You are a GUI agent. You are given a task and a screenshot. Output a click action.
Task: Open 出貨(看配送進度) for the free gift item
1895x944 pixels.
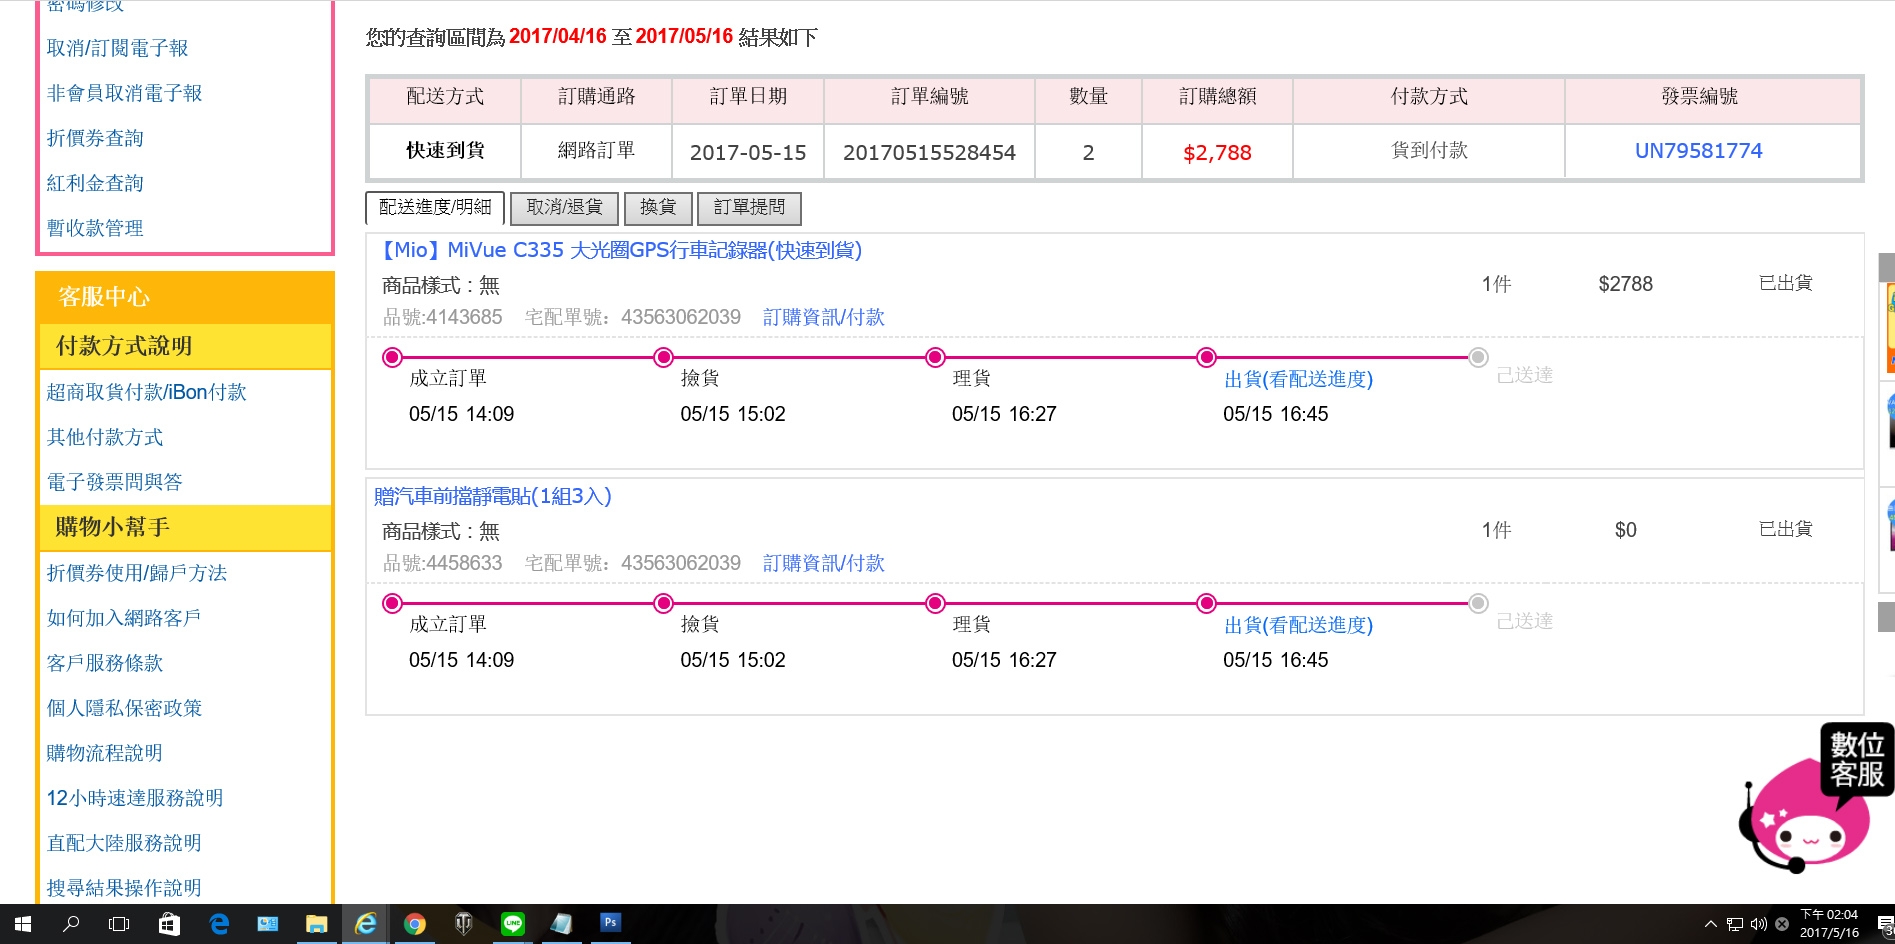point(1298,625)
